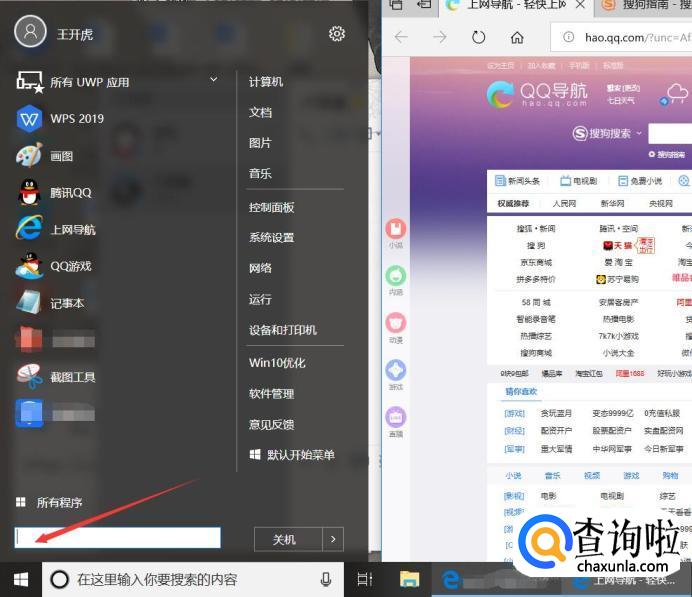The height and width of the screenshot is (597, 692).
Task: Open the 京东商城 link
Action: click(536, 262)
